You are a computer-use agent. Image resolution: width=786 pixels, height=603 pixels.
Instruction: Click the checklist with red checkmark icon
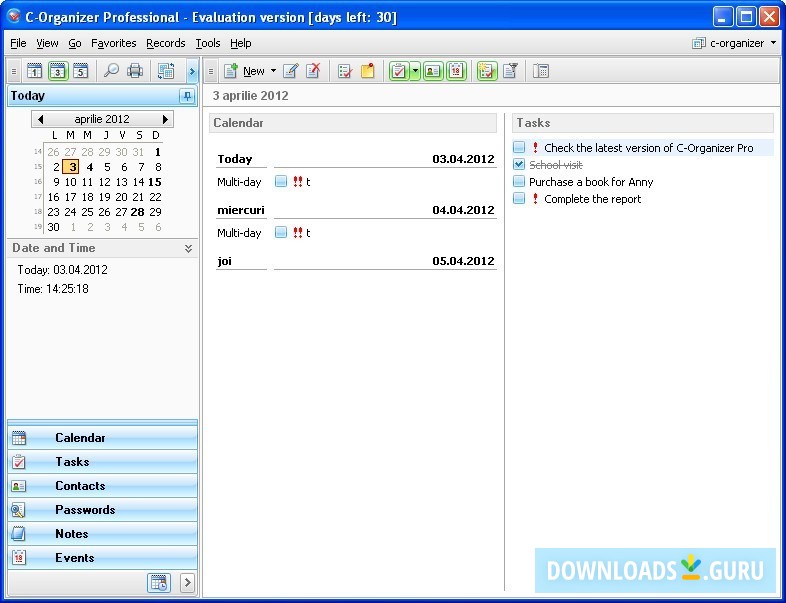pos(345,71)
